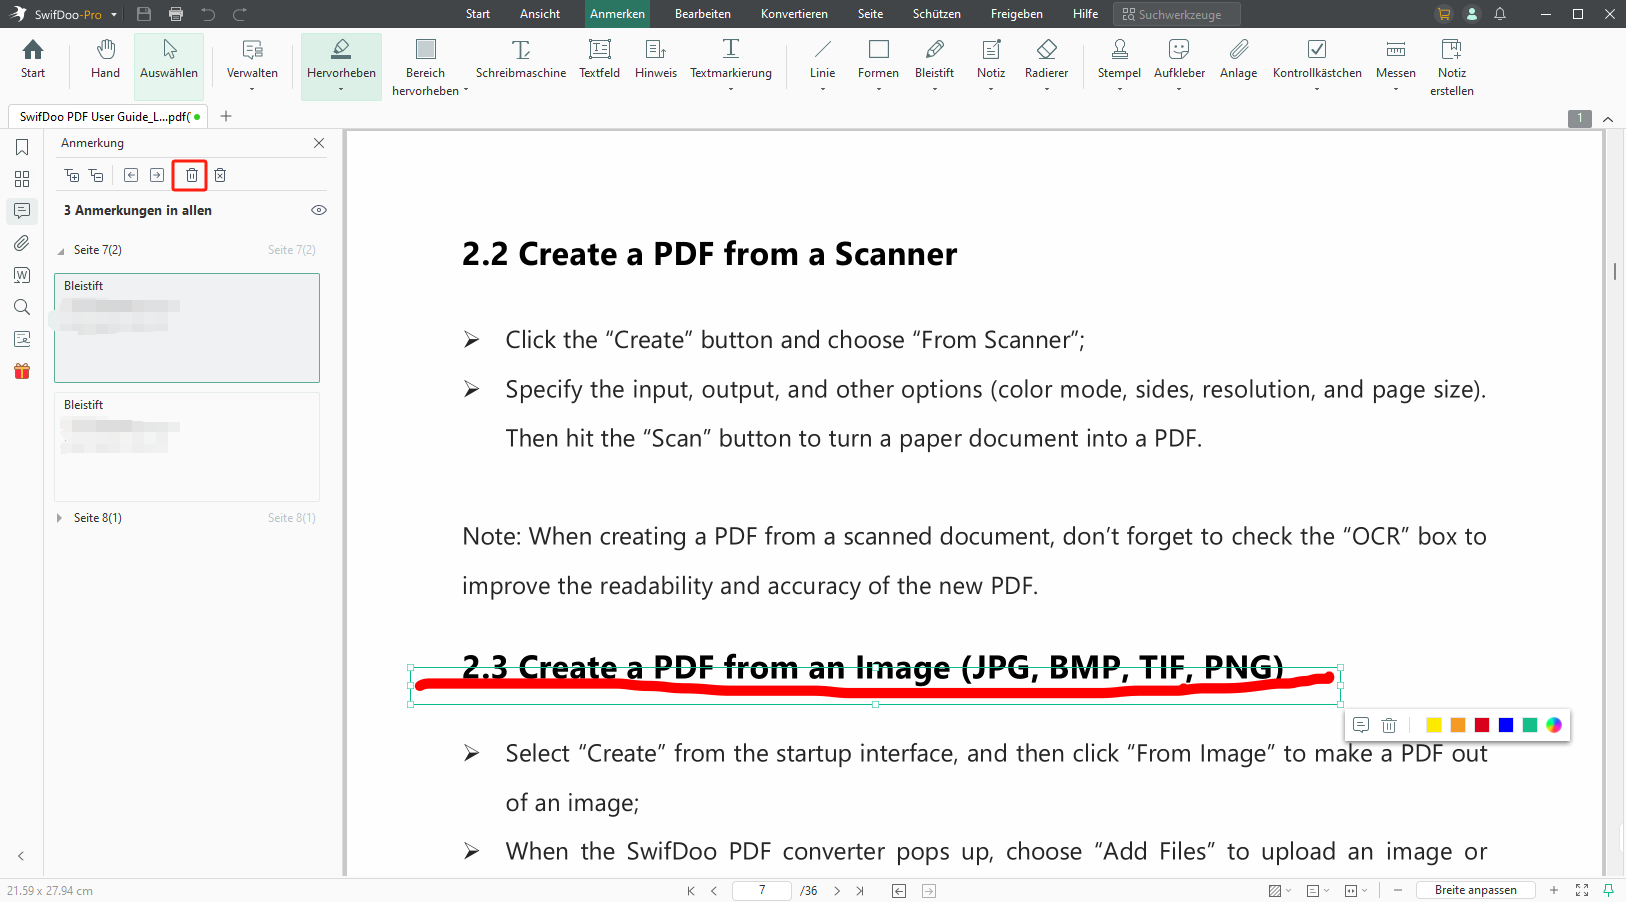Open the user account icon
Screen dimensions: 1626x902
pyautogui.click(x=1471, y=14)
